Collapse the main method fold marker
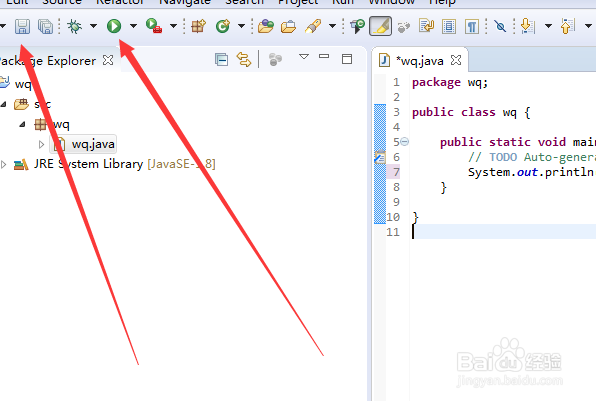Viewport: 596px width, 401px height. pyautogui.click(x=405, y=142)
